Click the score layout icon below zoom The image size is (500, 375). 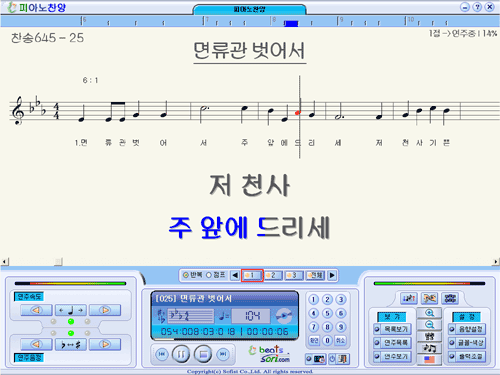(430, 336)
